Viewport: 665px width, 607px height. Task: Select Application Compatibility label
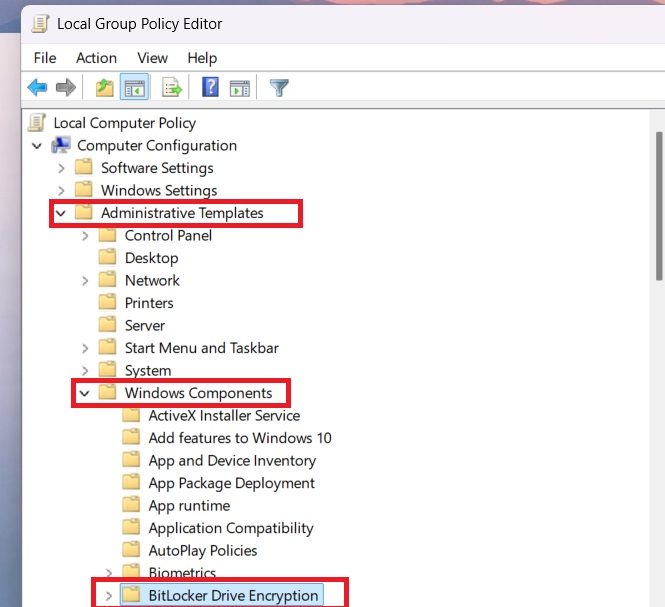tap(231, 528)
